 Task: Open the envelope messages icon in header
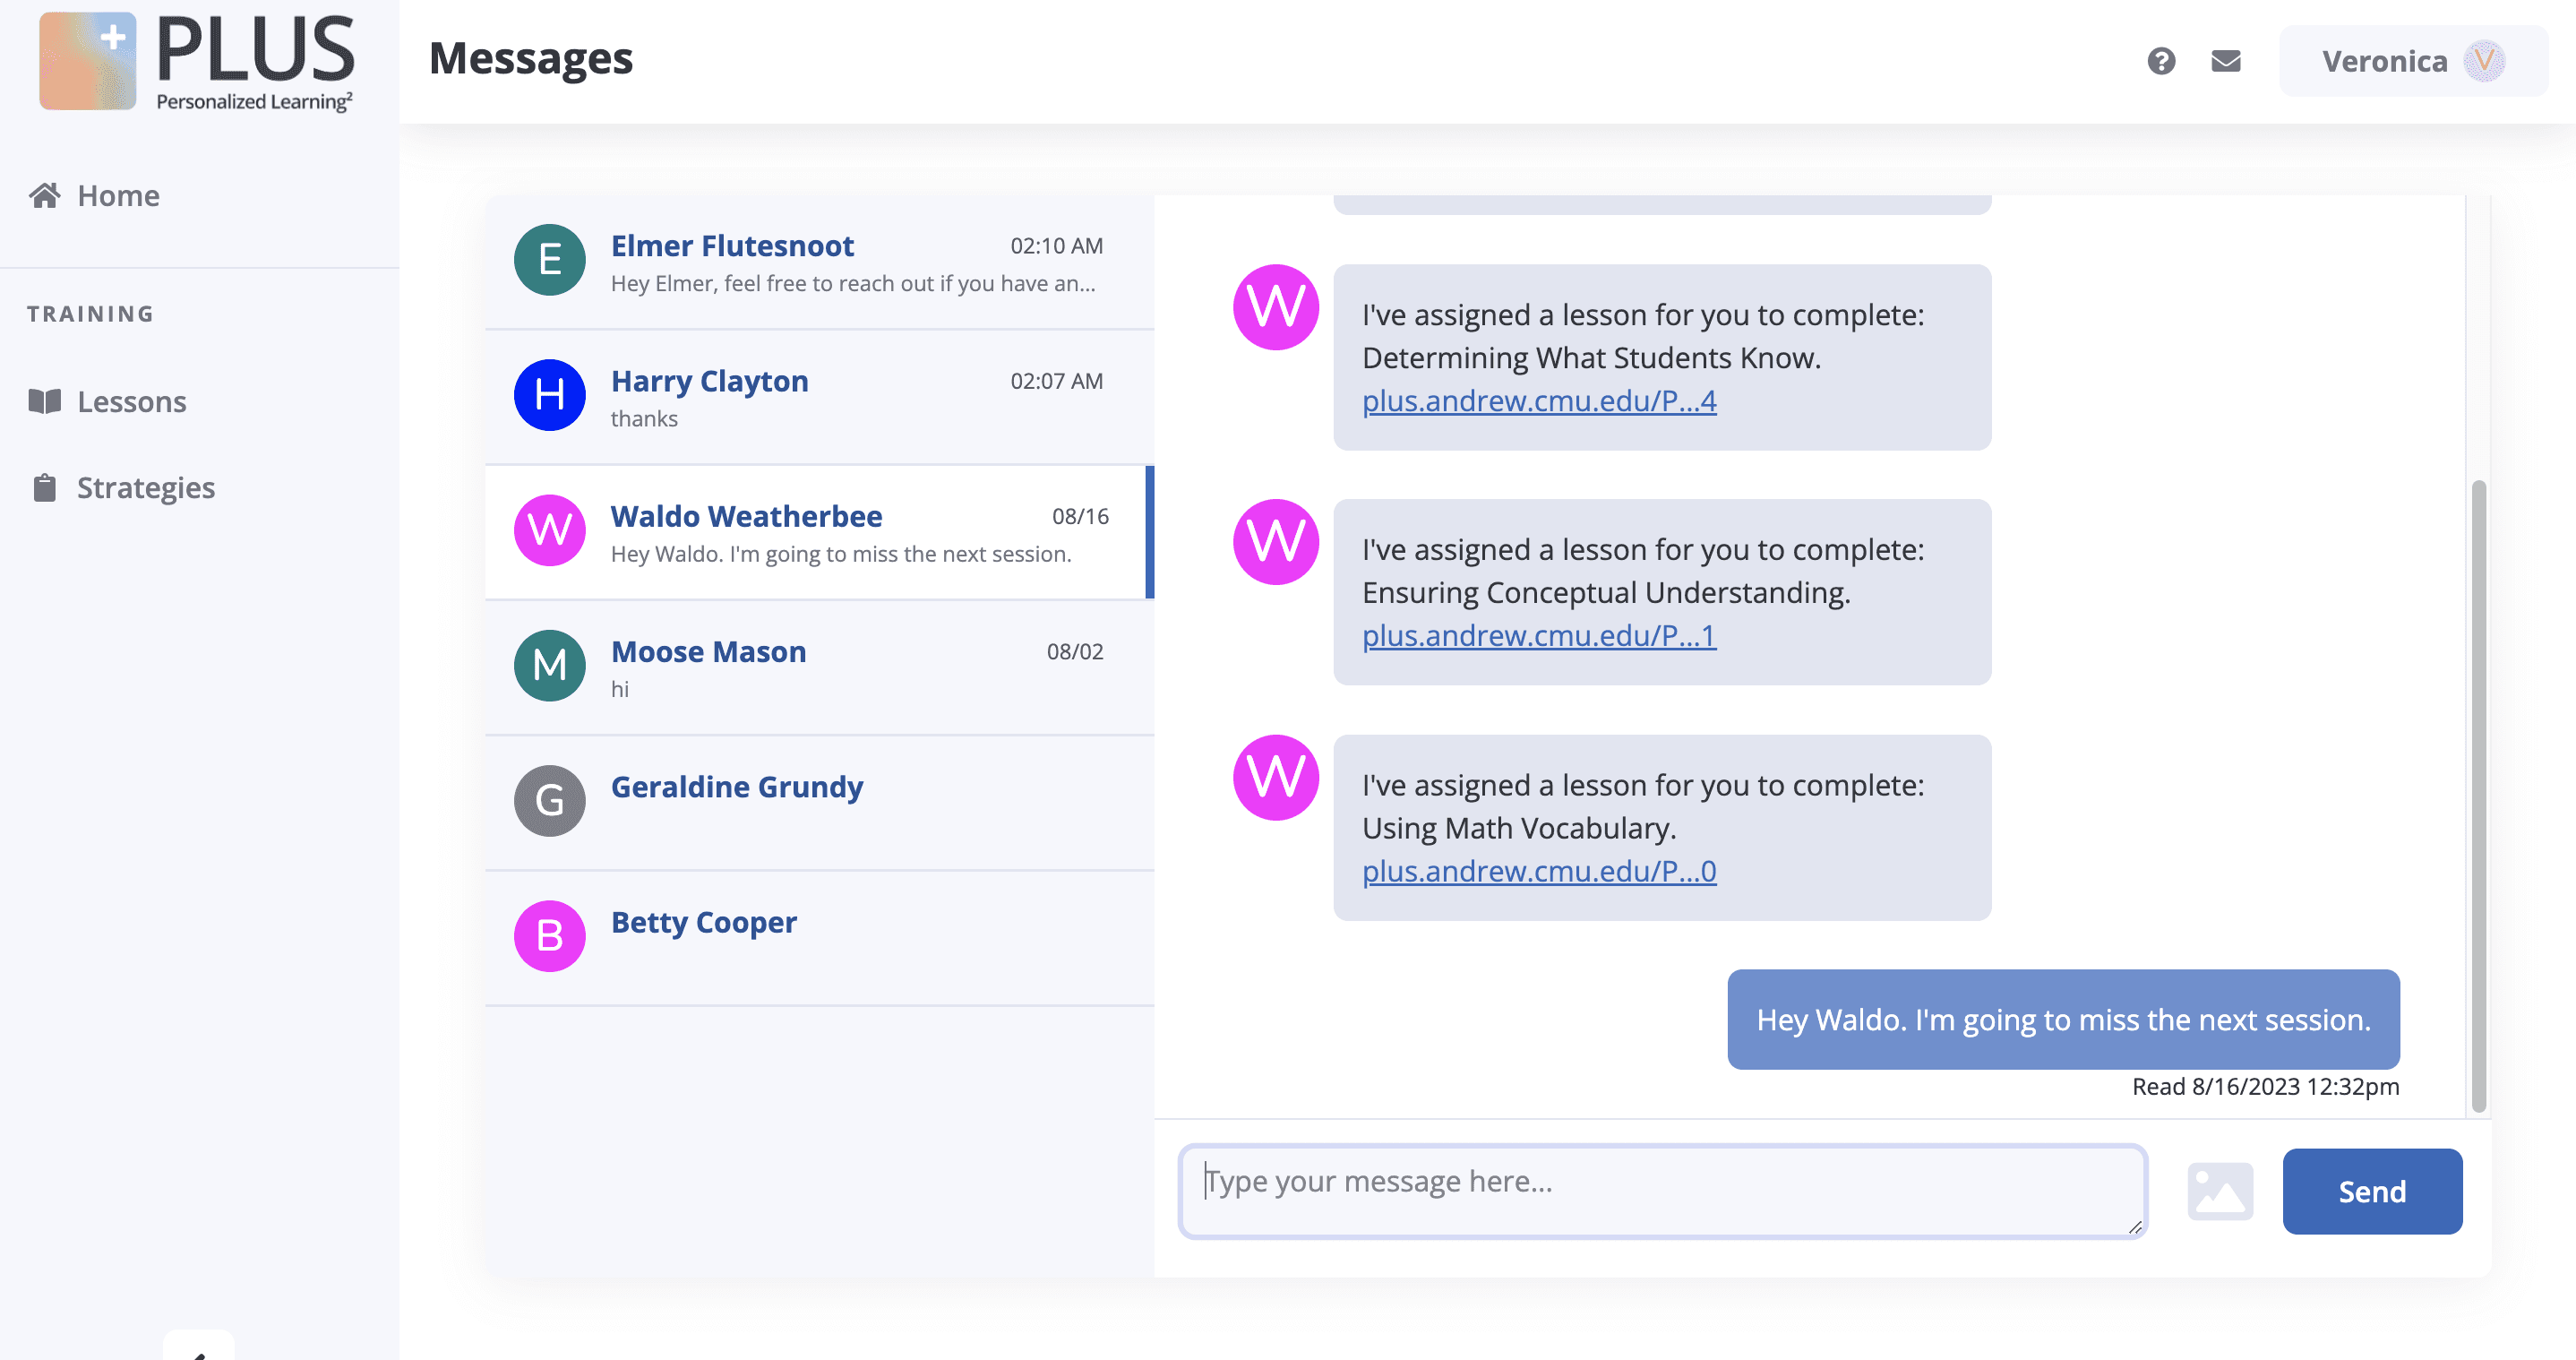2225,61
